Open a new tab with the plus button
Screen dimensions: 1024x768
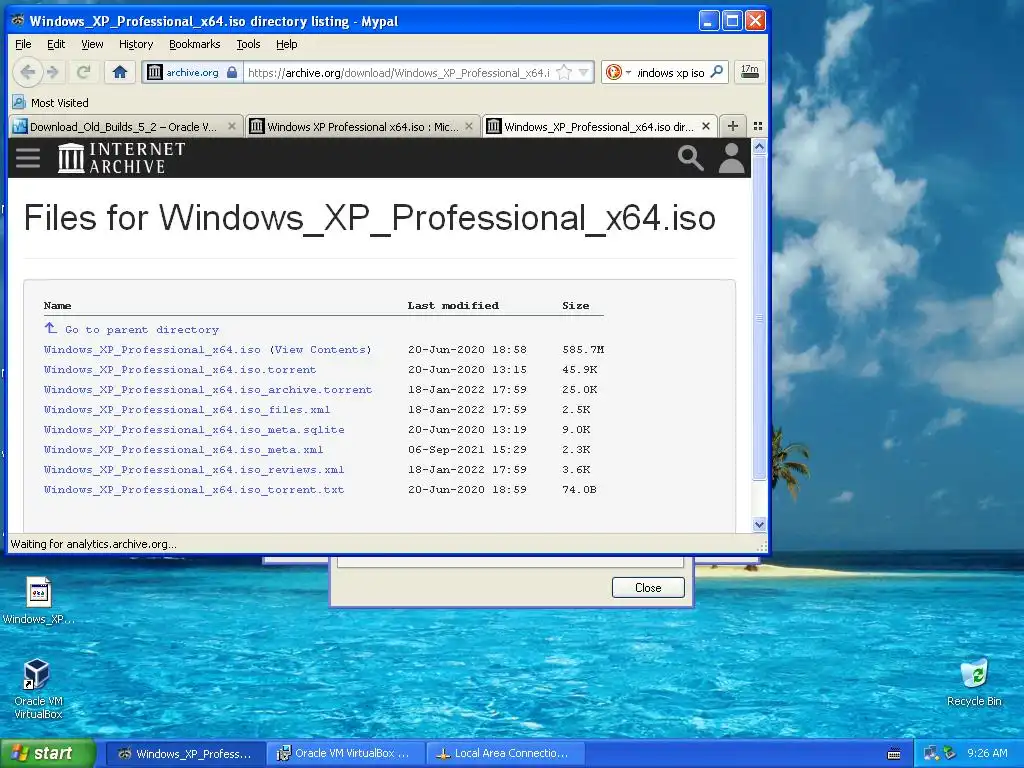point(733,126)
